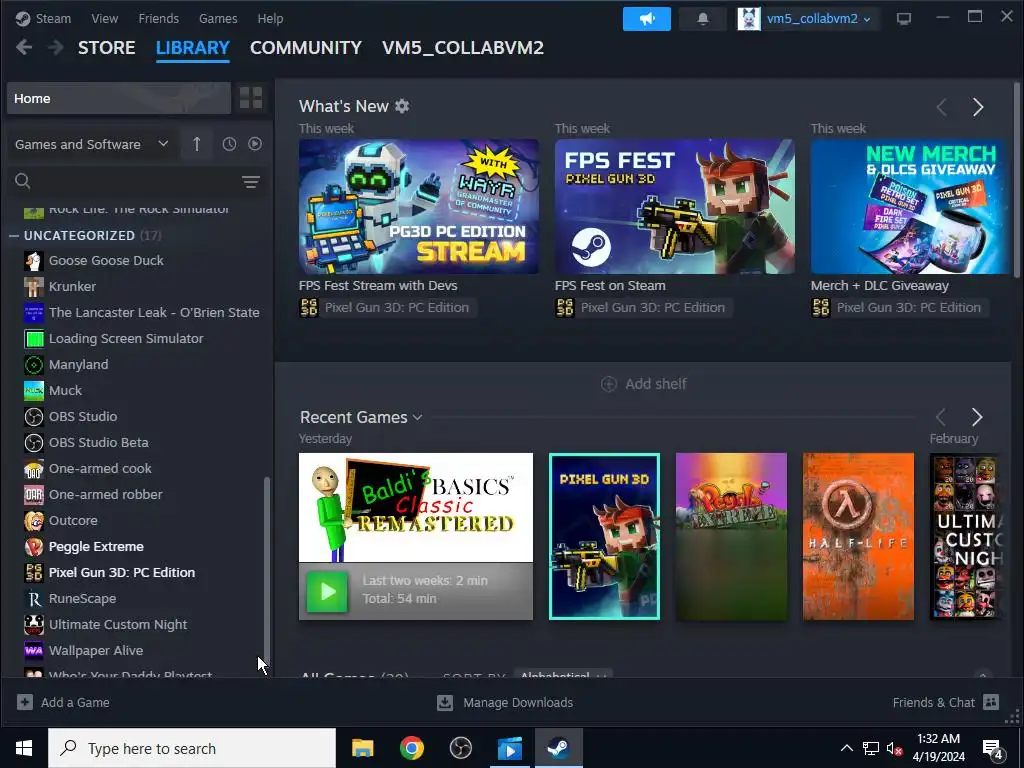Screen dimensions: 1024x768
Task: Show previous What's New items
Action: point(942,107)
